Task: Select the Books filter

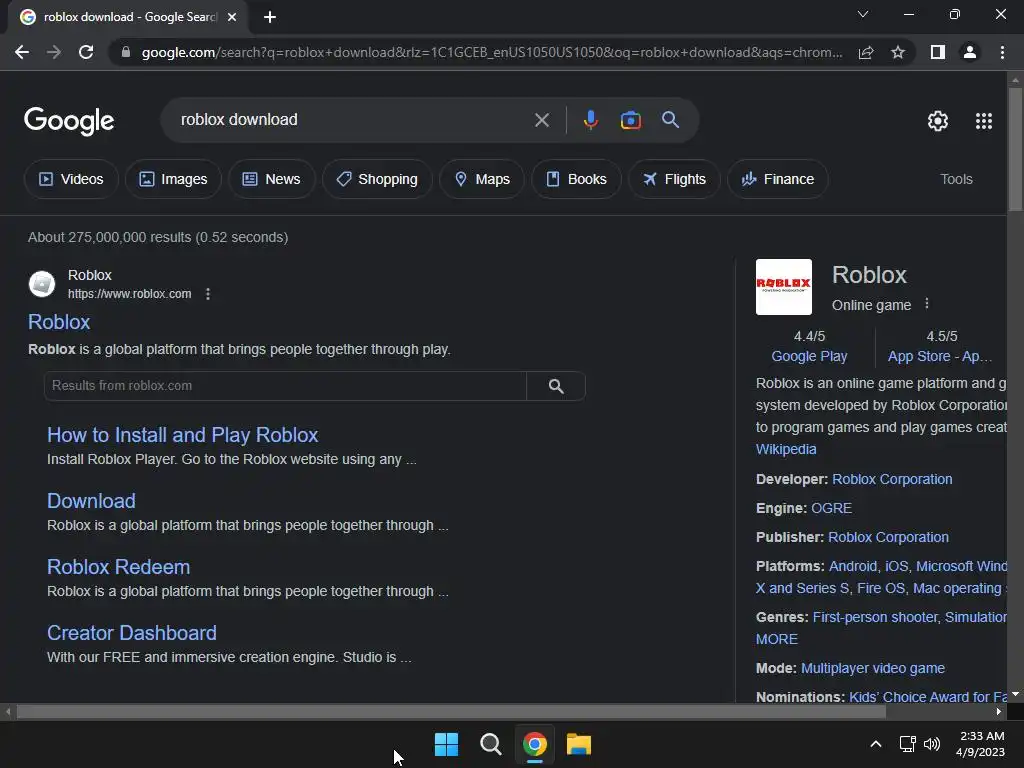Action: (576, 179)
